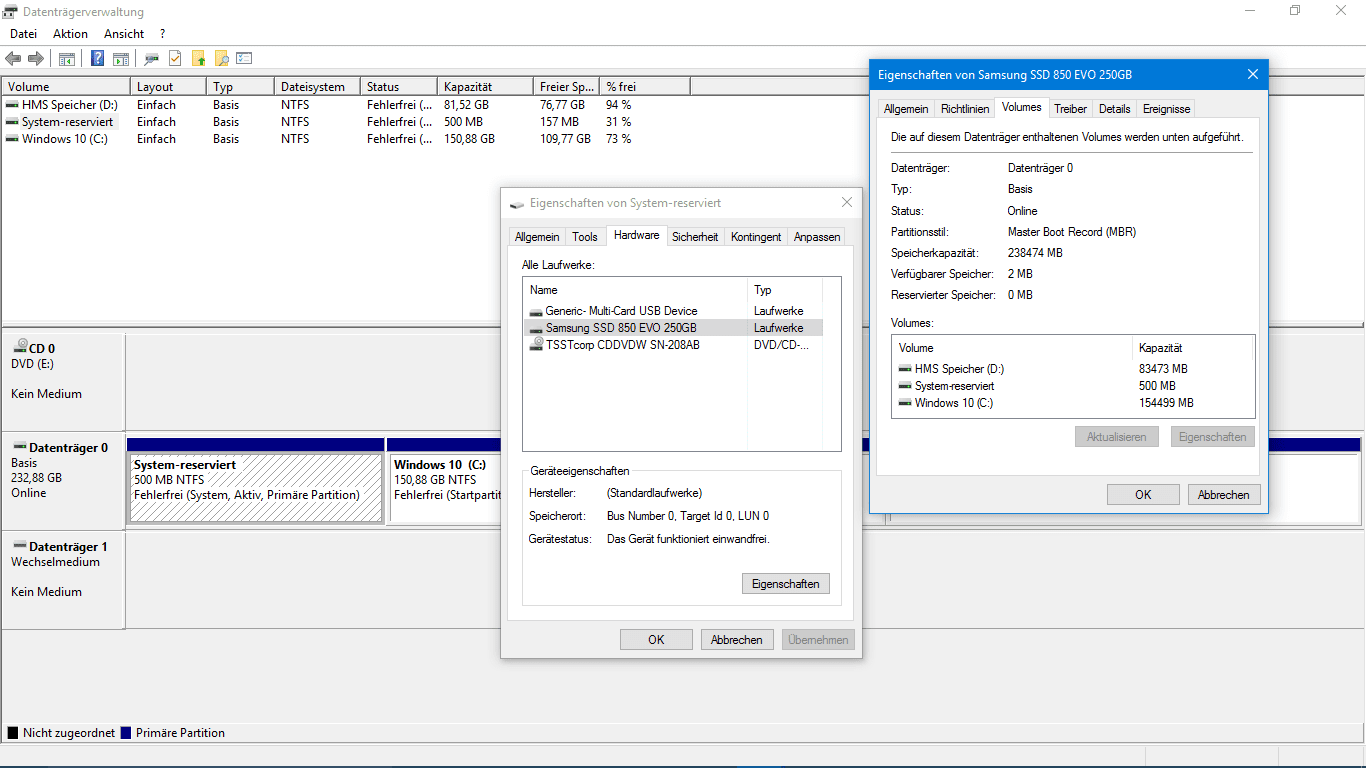
Task: Click the Status column header
Action: click(x=398, y=87)
